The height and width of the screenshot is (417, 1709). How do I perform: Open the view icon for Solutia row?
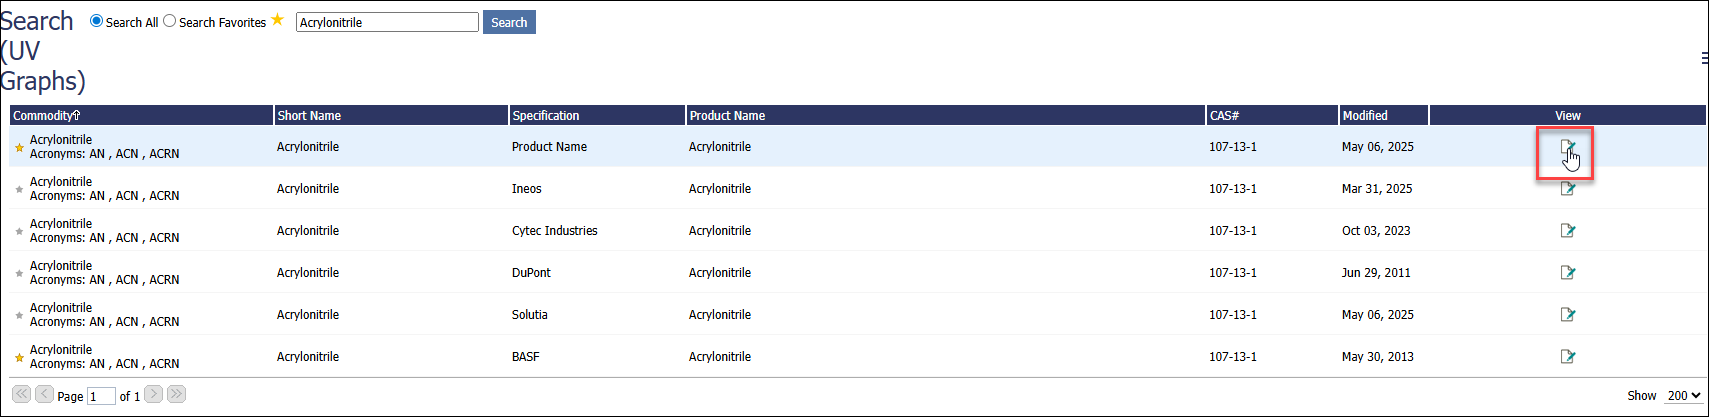[1567, 315]
